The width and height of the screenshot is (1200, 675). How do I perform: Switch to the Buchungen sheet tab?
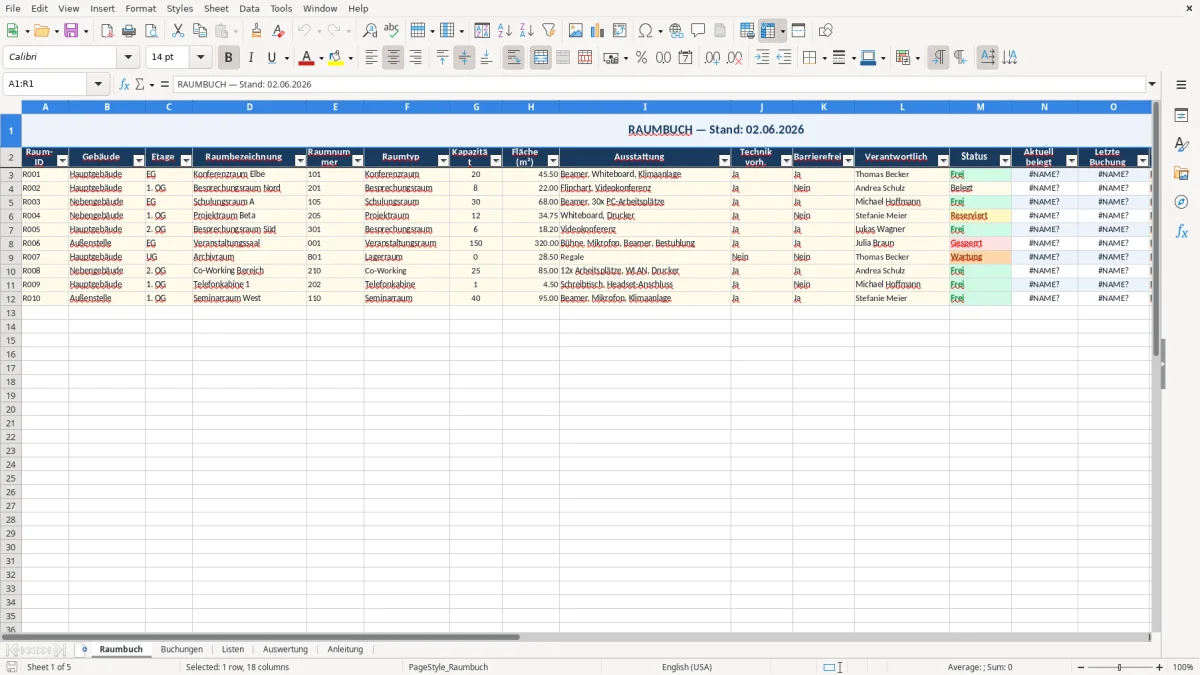(181, 649)
